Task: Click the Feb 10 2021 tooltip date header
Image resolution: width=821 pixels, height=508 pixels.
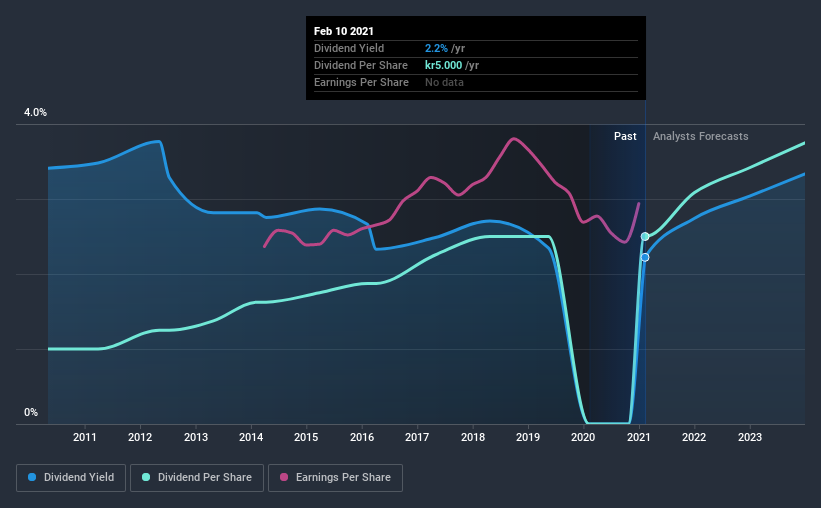Action: tap(343, 31)
